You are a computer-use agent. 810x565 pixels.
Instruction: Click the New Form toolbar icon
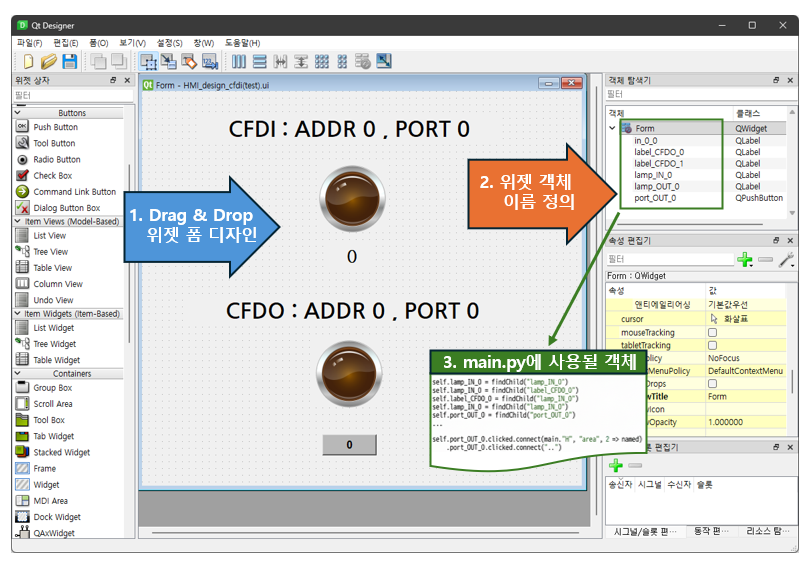tap(28, 62)
